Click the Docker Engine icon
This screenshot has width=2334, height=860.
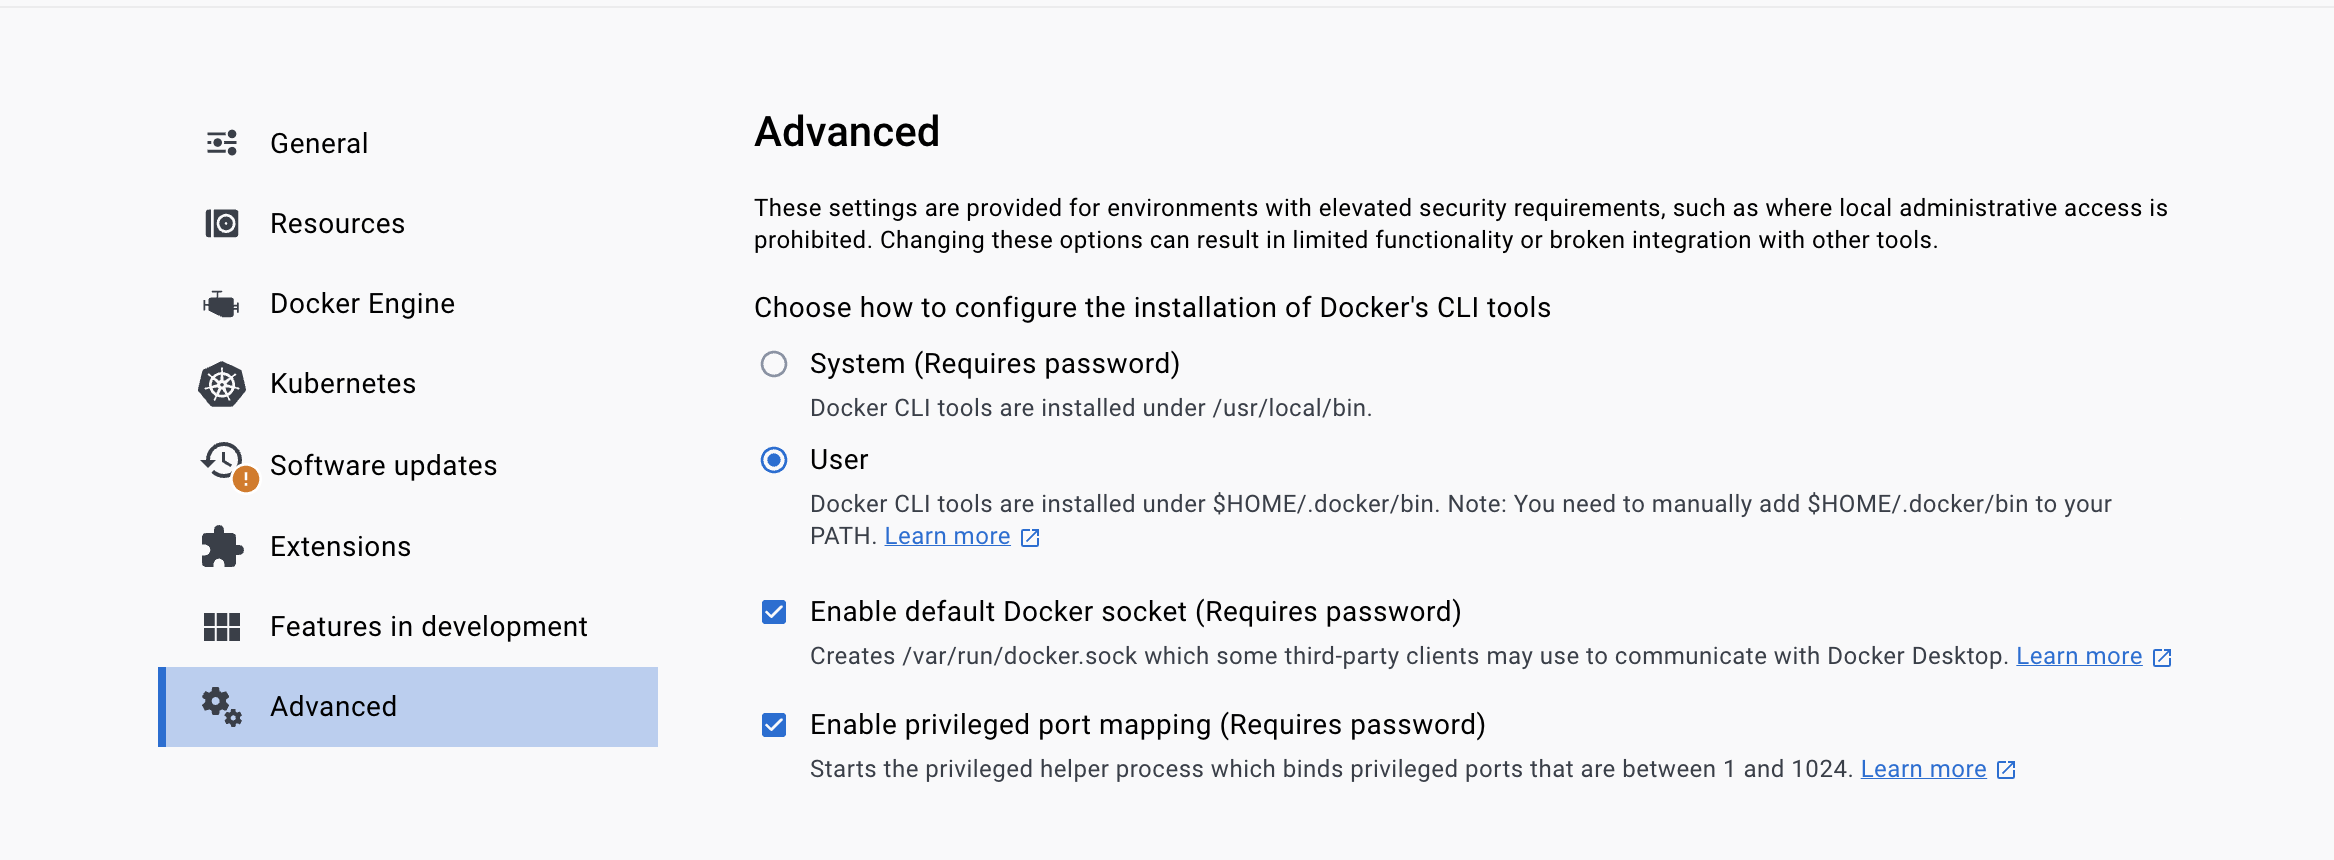pyautogui.click(x=222, y=304)
